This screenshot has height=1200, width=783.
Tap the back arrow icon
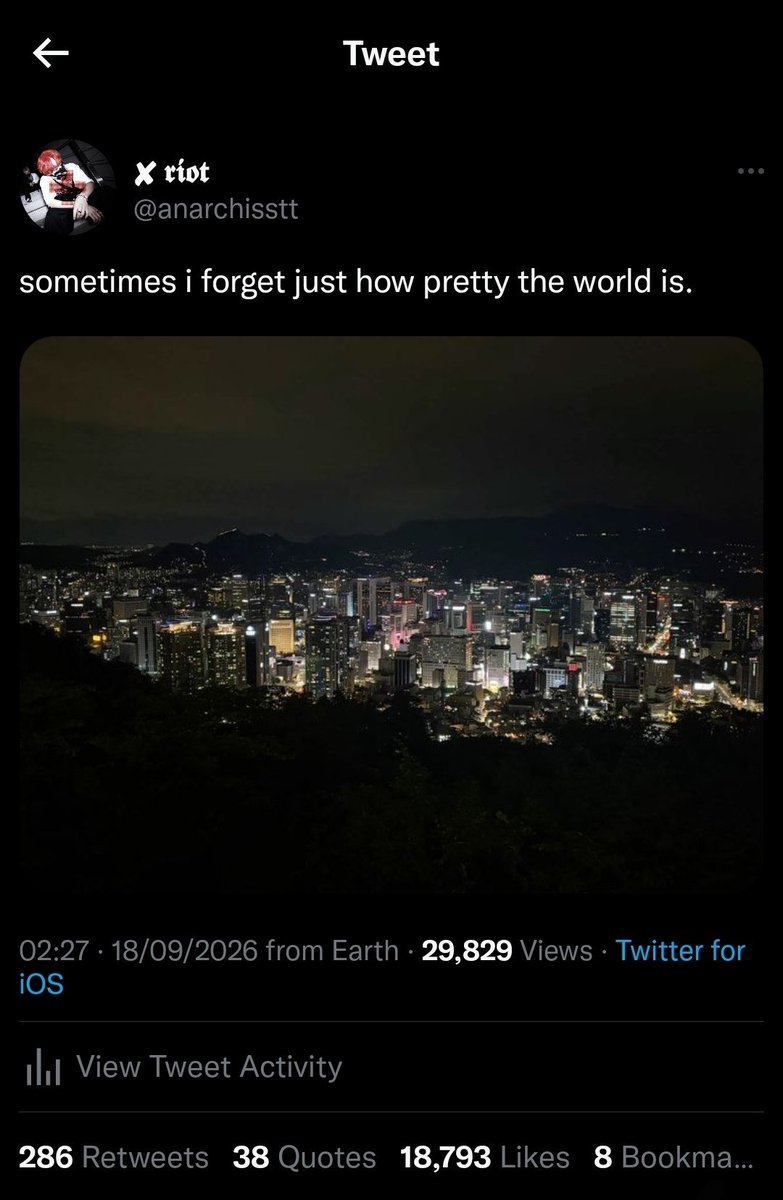click(50, 54)
